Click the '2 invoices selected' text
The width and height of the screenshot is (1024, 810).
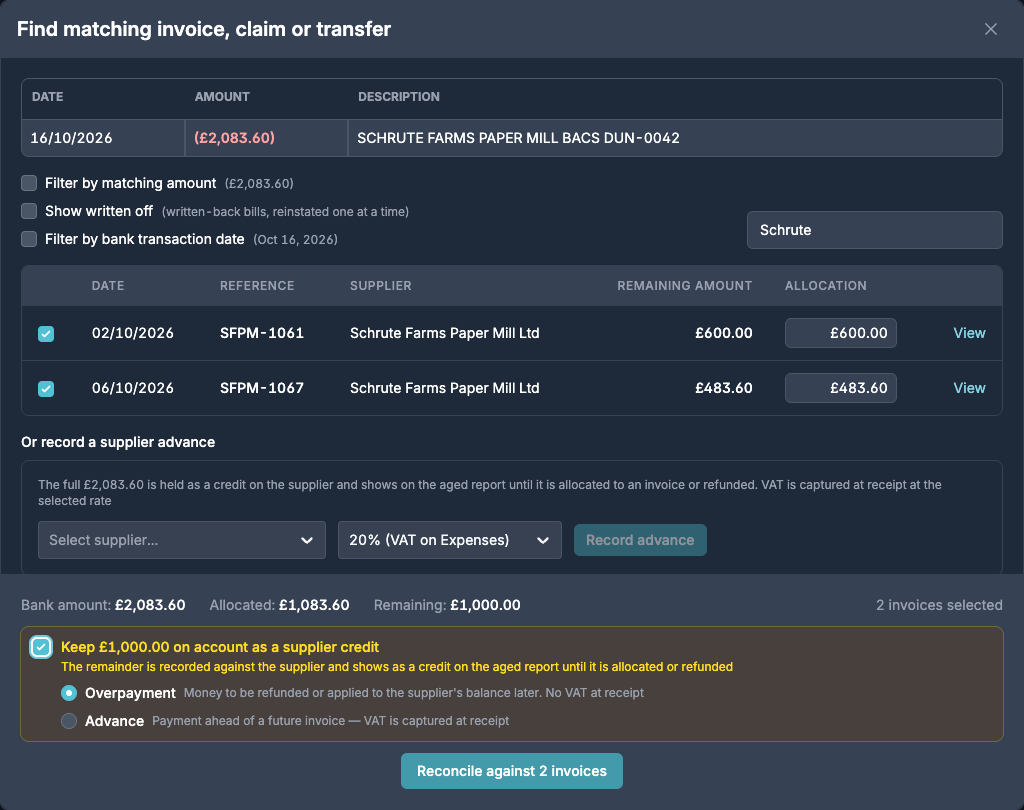(x=939, y=605)
